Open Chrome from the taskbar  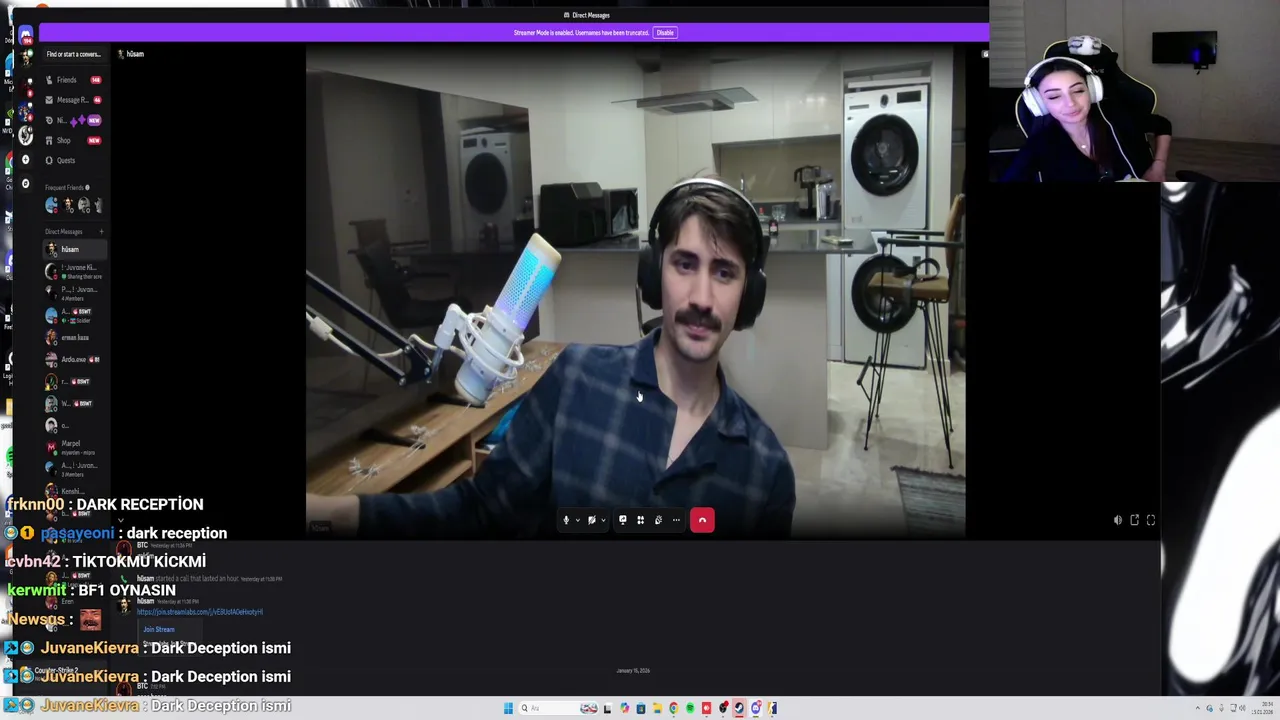tap(673, 708)
